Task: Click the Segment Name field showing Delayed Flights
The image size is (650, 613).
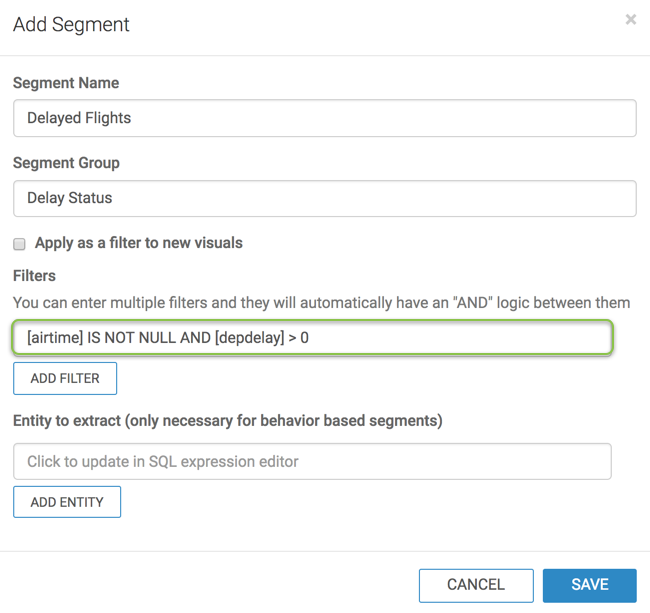Action: point(324,118)
